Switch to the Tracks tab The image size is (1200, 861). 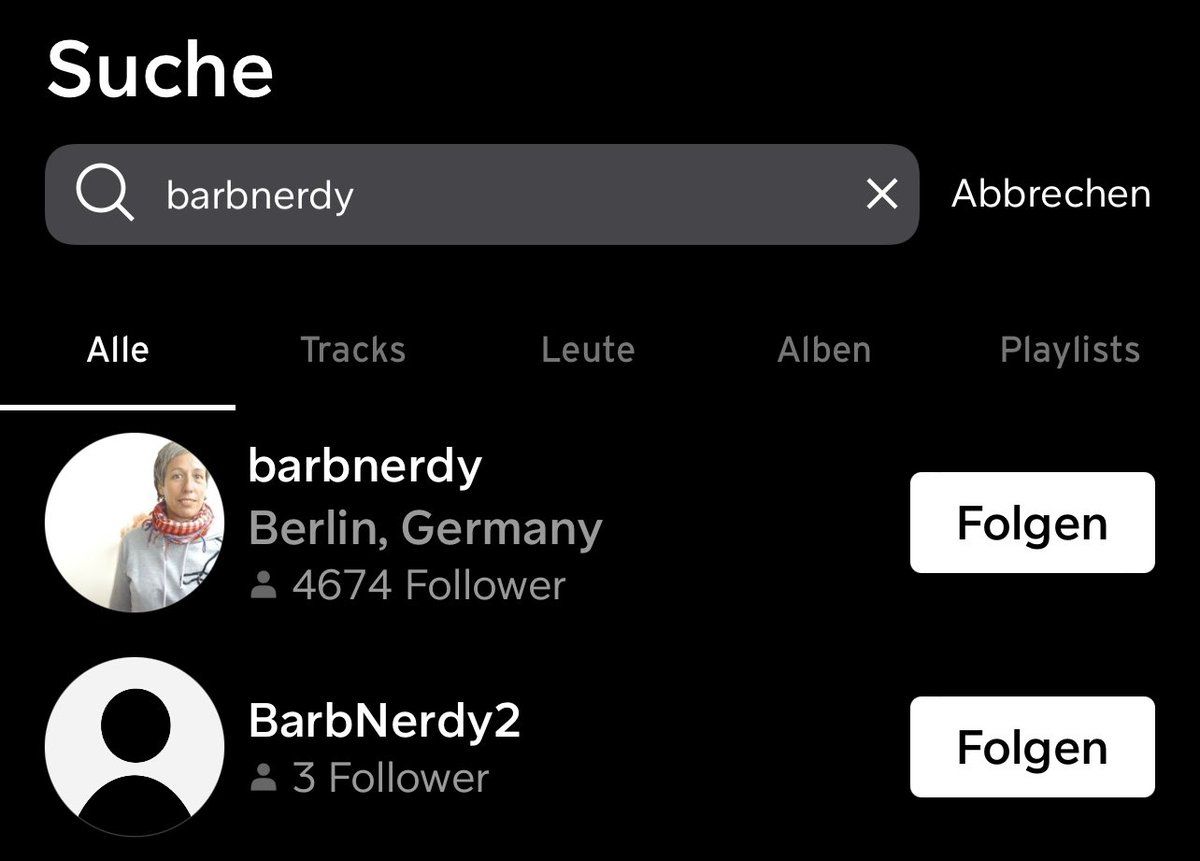(353, 351)
